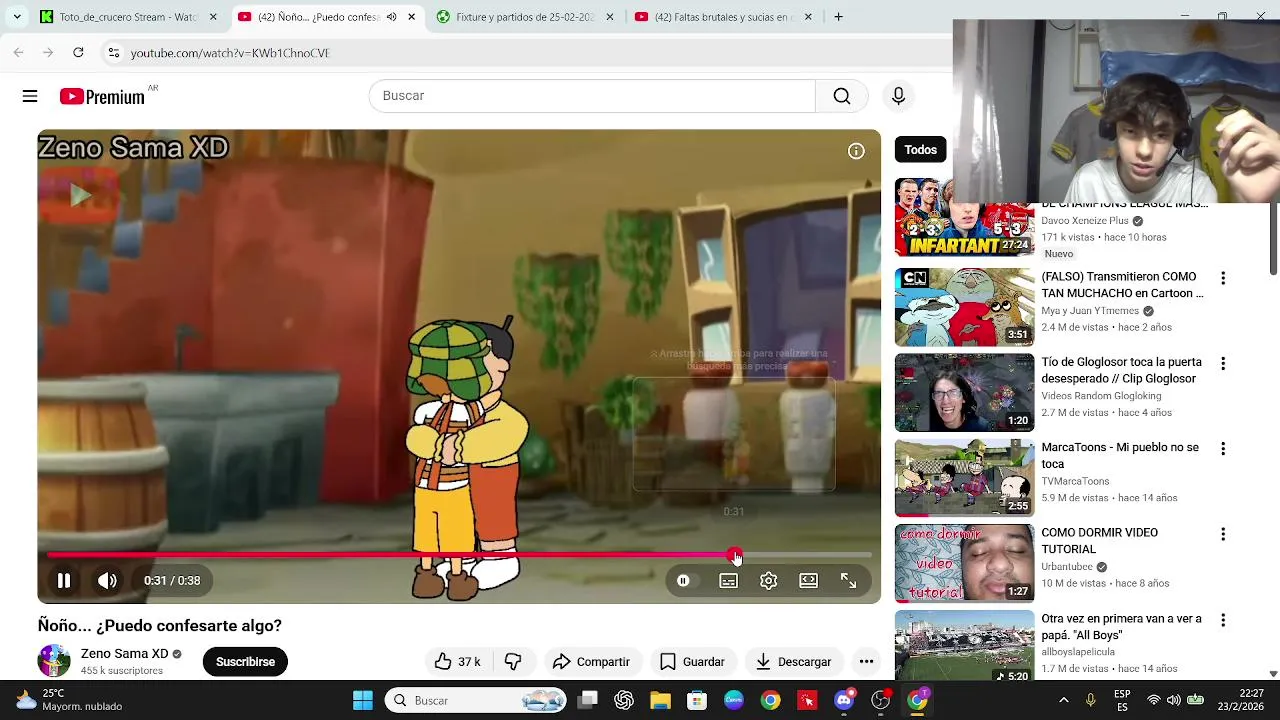Viewport: 1280px width, 720px height.
Task: Open Zeno Sama XD channel name link
Action: pos(125,653)
